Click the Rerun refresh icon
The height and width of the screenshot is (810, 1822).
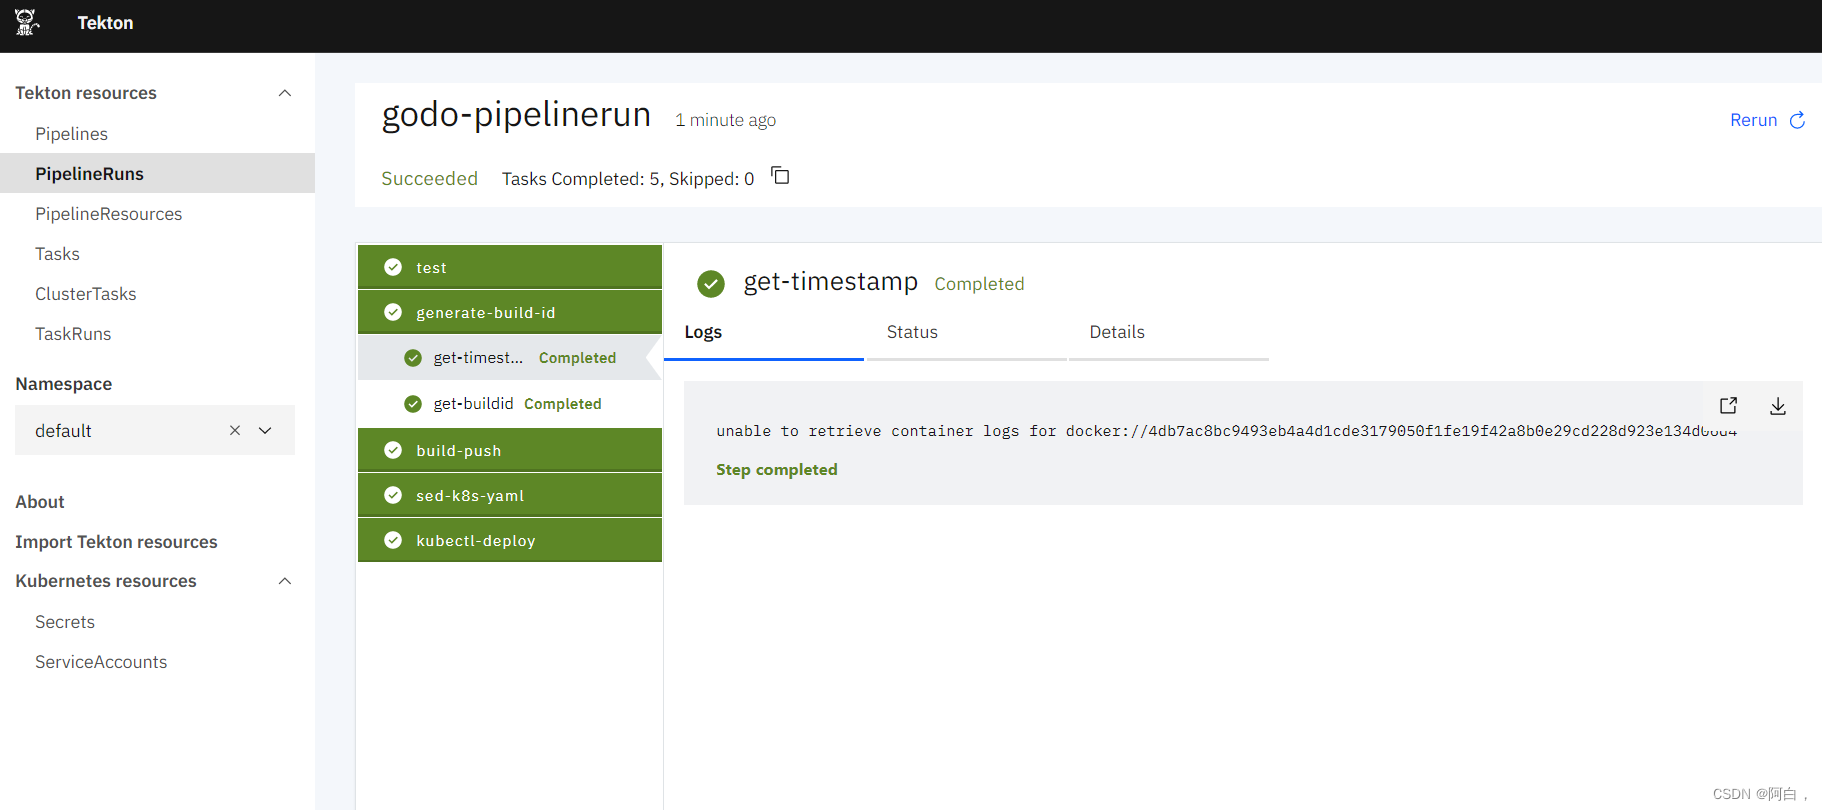1797,120
